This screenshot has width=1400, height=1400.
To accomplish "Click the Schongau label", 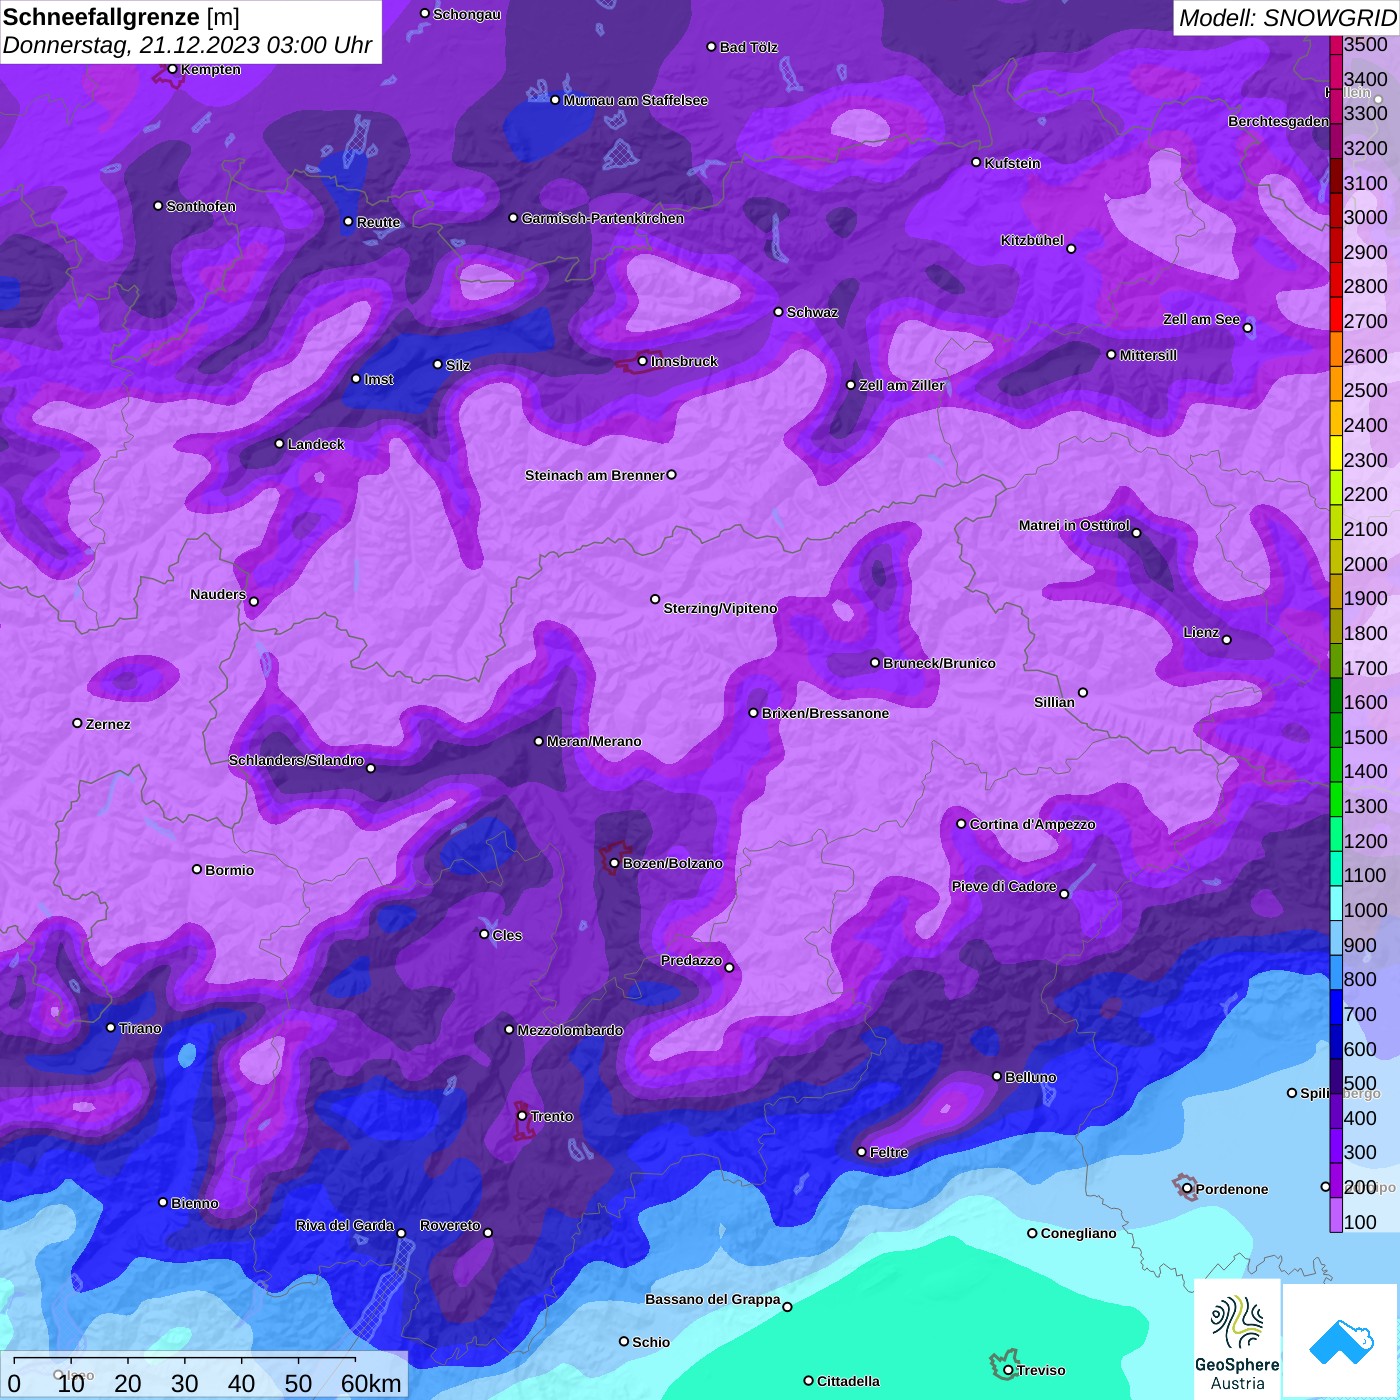I will click(467, 14).
